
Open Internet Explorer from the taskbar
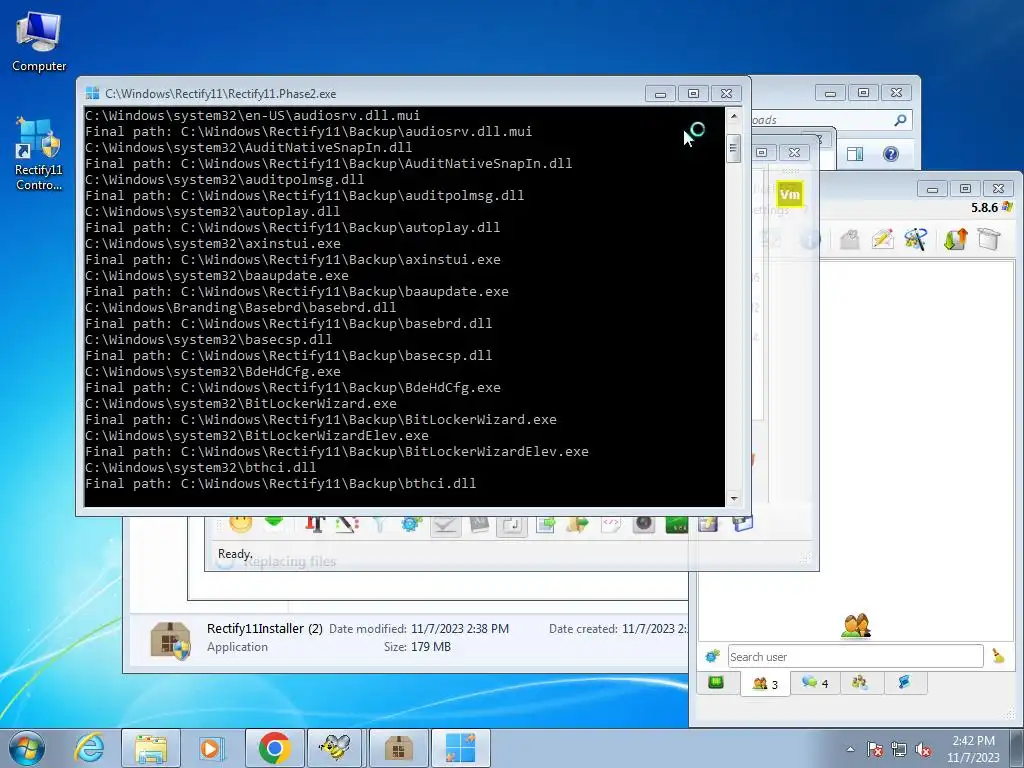(x=89, y=748)
